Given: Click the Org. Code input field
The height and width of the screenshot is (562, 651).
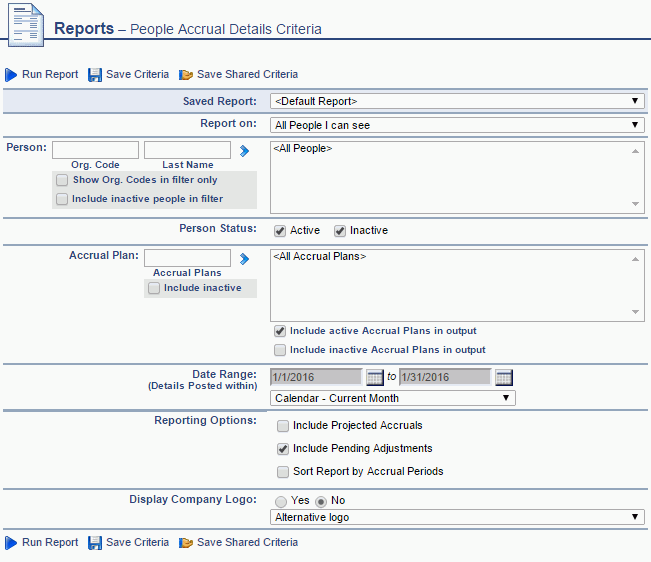Looking at the screenshot, I should tap(95, 150).
